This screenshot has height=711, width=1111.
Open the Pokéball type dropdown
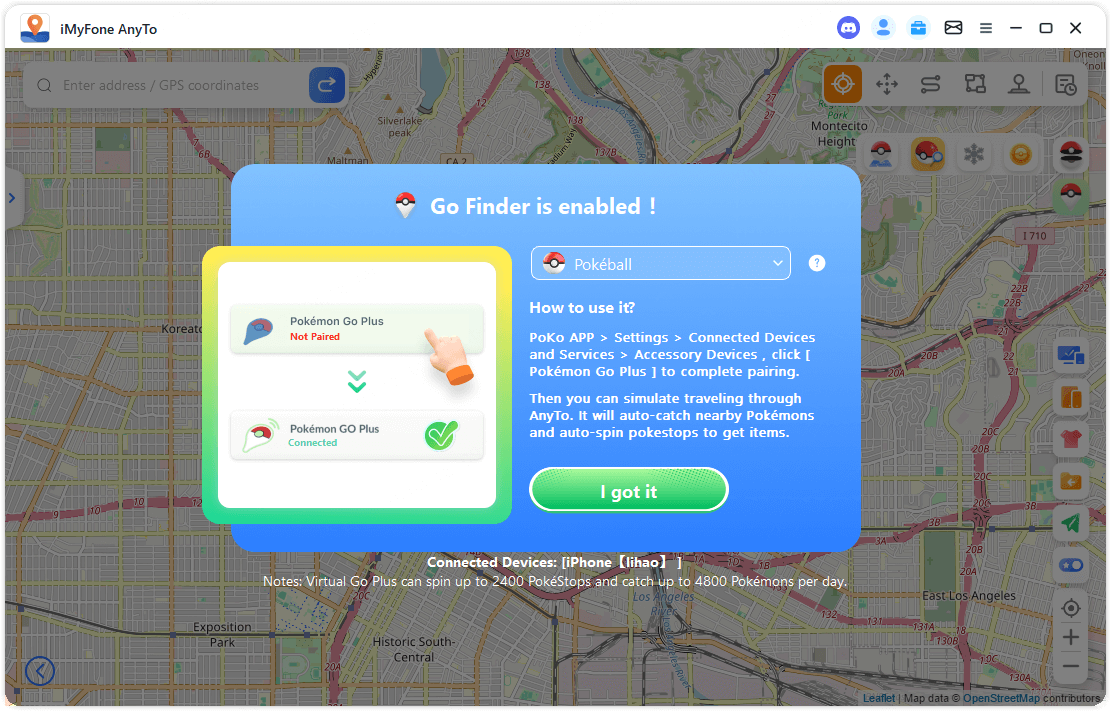click(661, 264)
